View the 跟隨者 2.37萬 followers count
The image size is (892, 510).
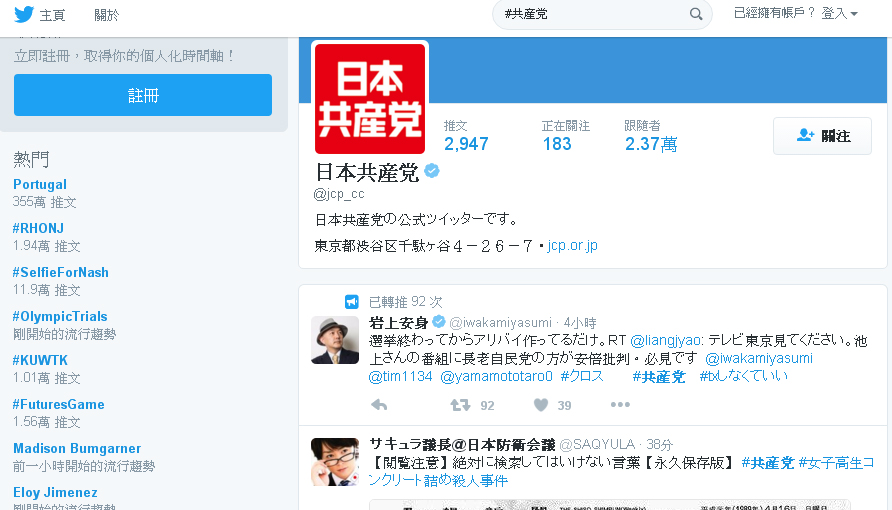pos(651,135)
